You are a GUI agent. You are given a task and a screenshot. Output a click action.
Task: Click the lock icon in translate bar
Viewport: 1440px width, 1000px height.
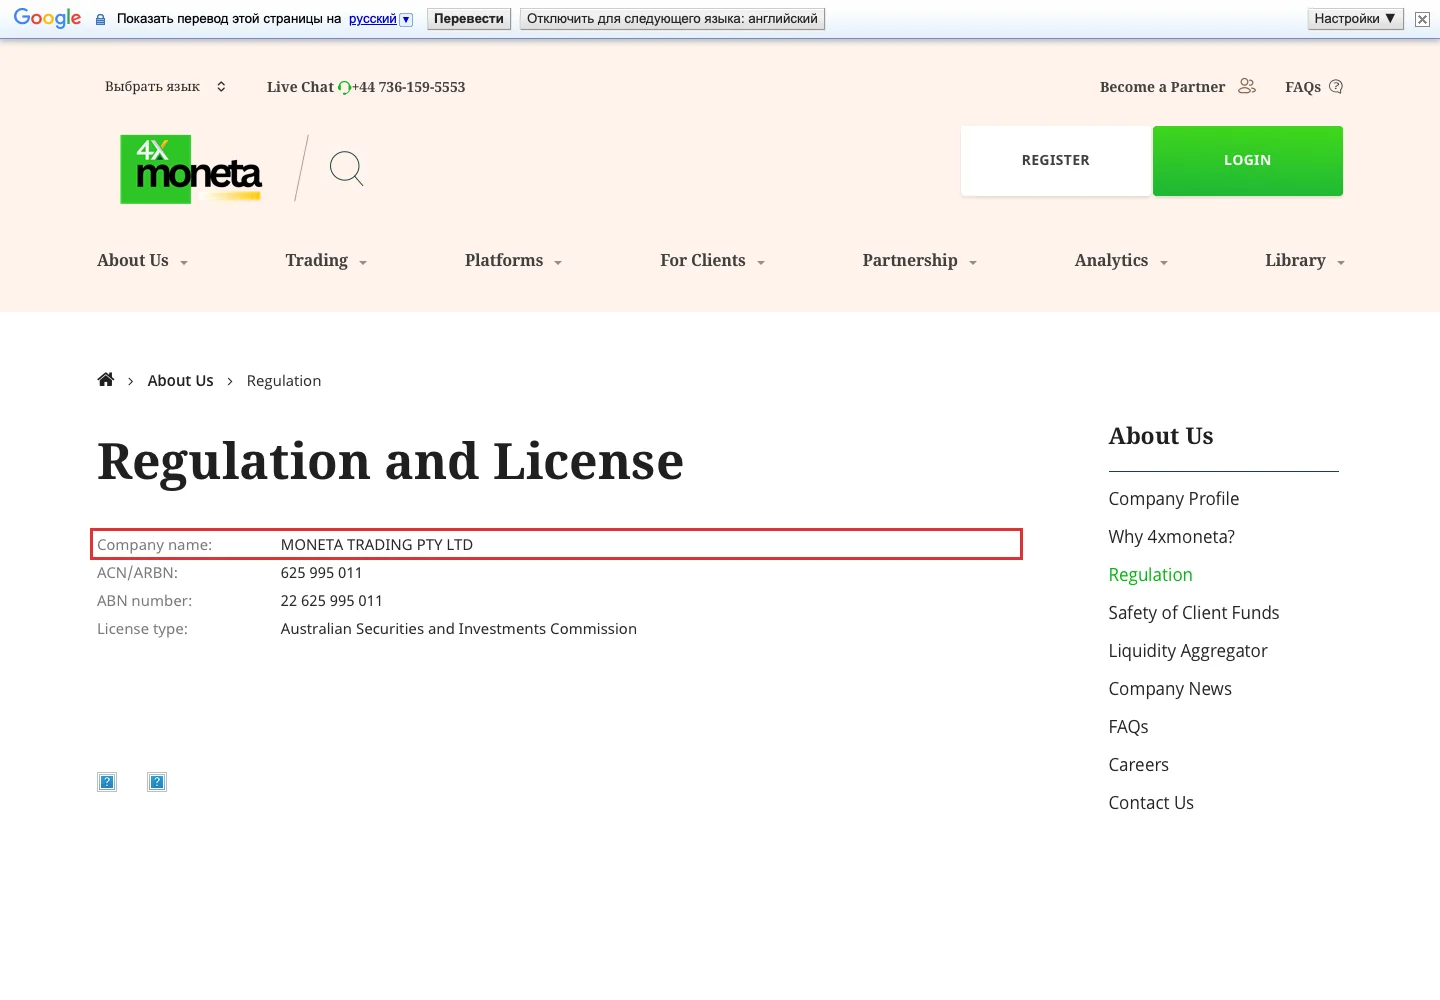pos(100,19)
